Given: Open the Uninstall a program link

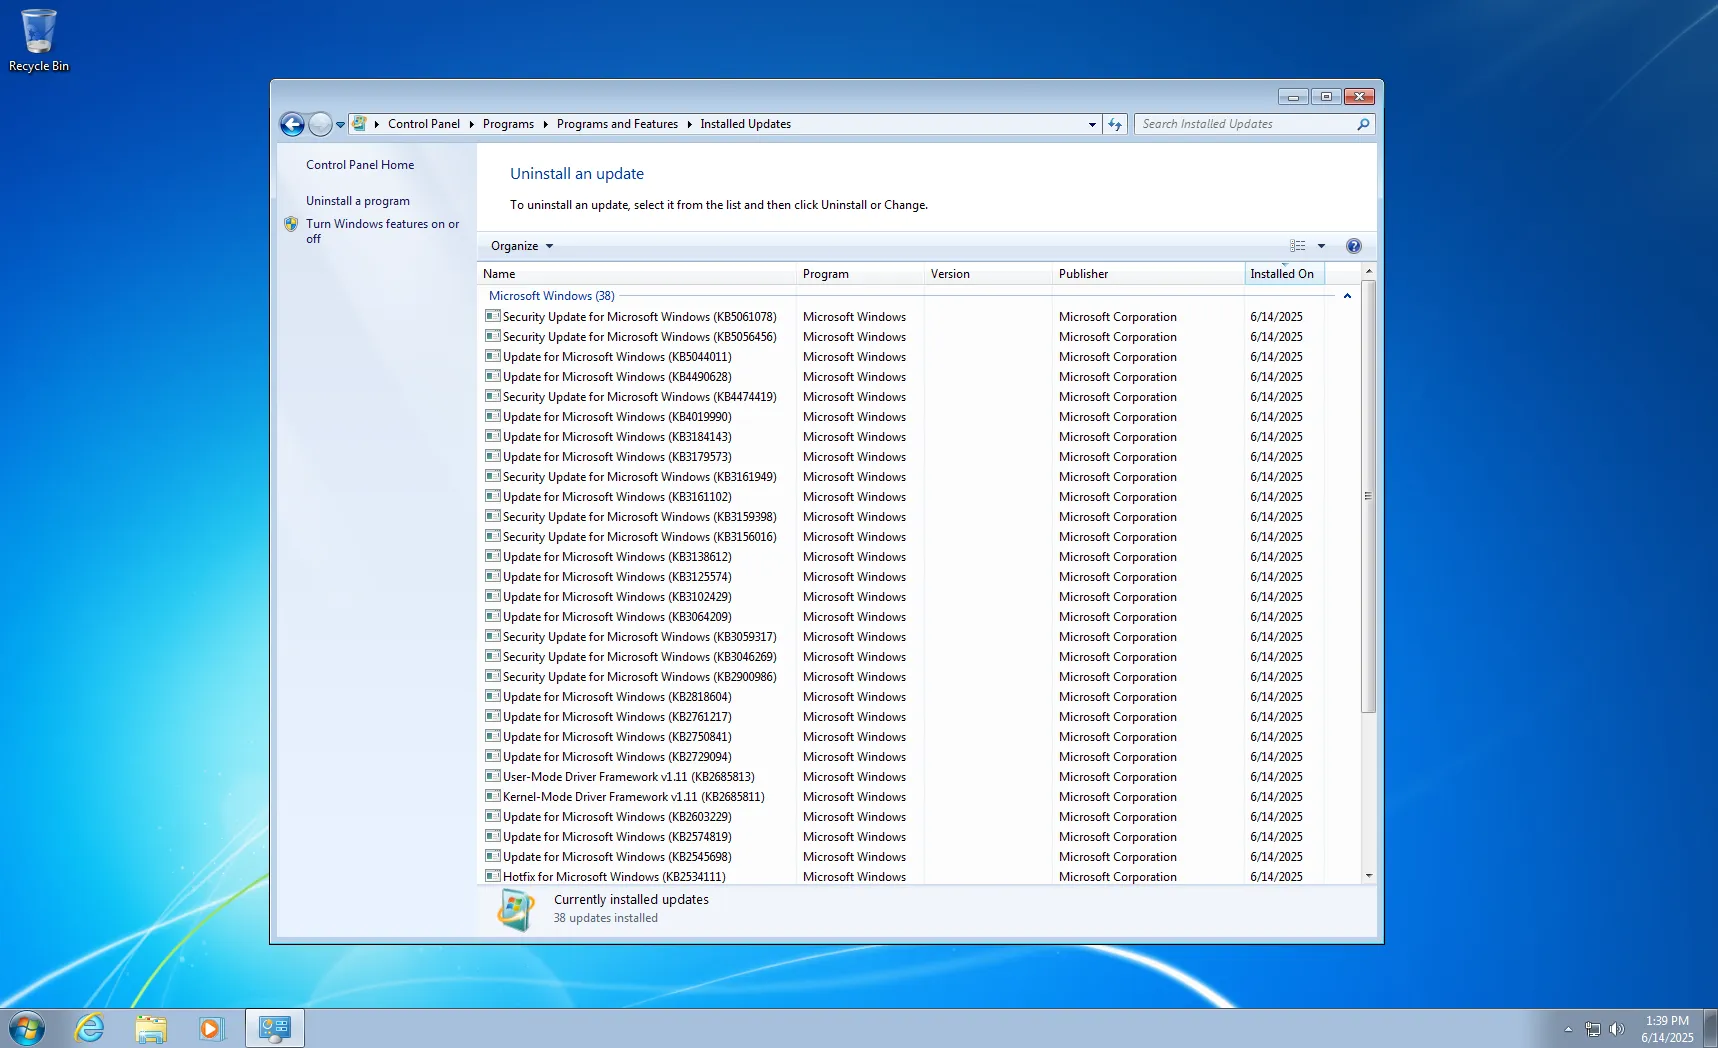Looking at the screenshot, I should [x=358, y=201].
